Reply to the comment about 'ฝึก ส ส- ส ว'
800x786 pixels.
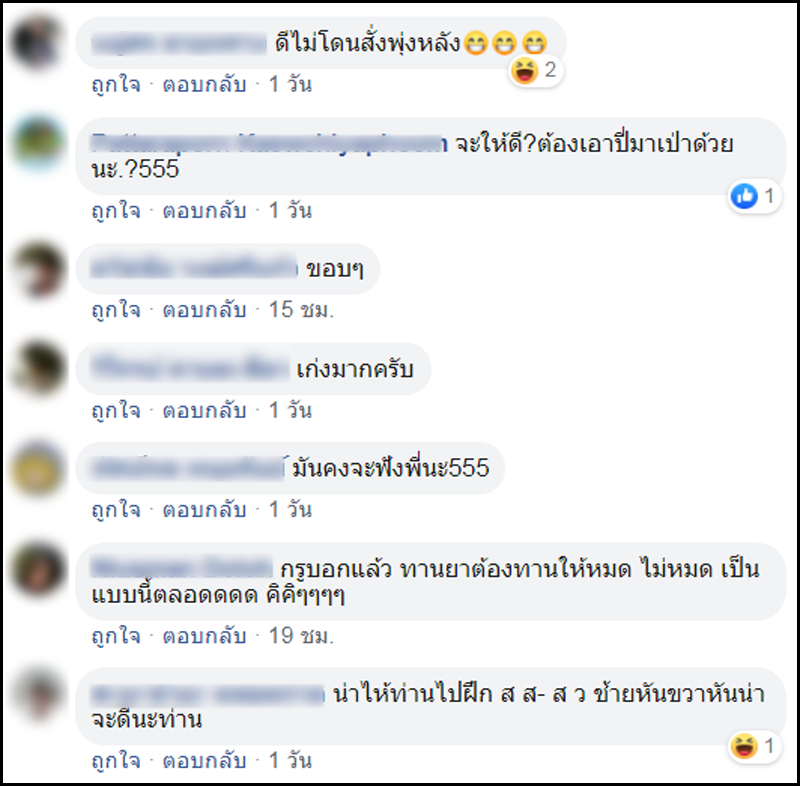click(204, 760)
